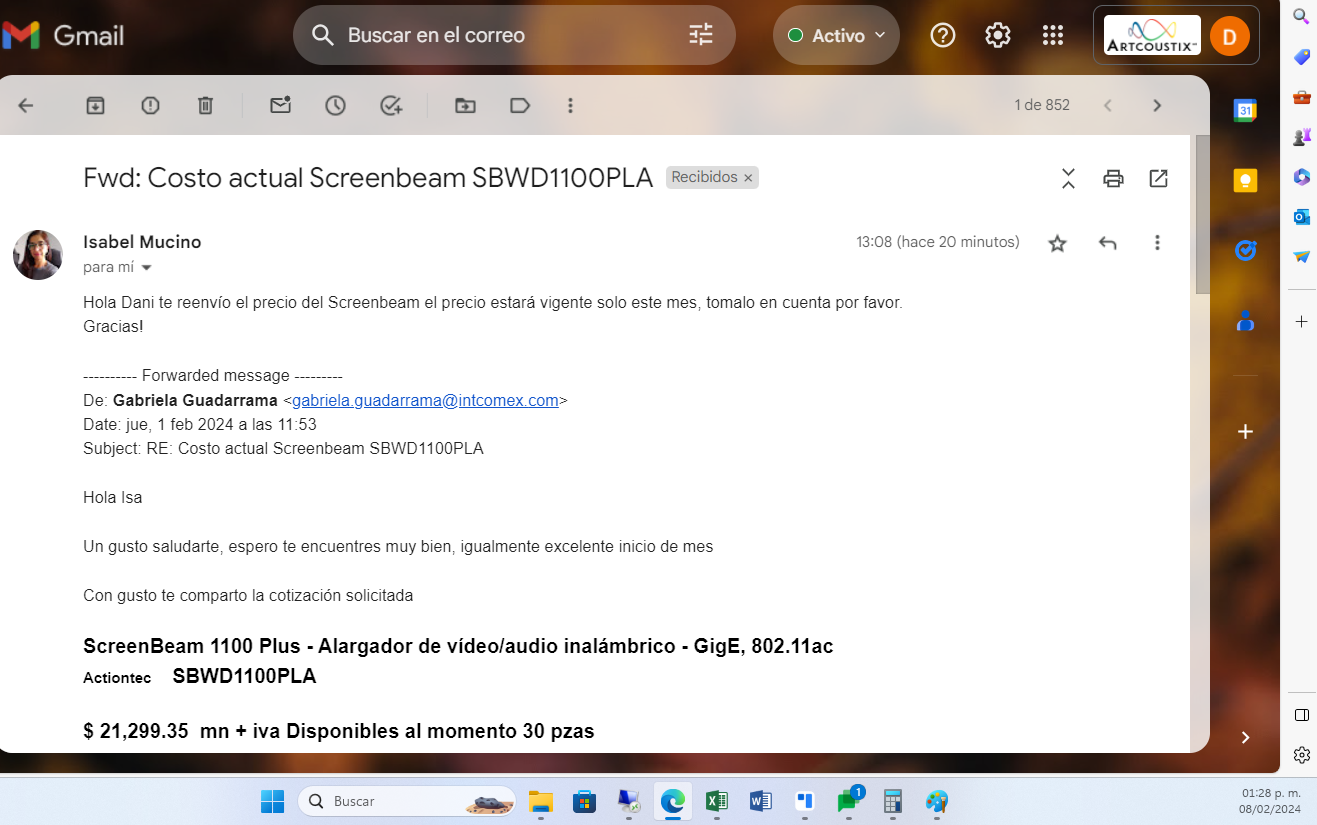Collapse all messages in the conversation
The width and height of the screenshot is (1317, 825).
[x=1068, y=178]
